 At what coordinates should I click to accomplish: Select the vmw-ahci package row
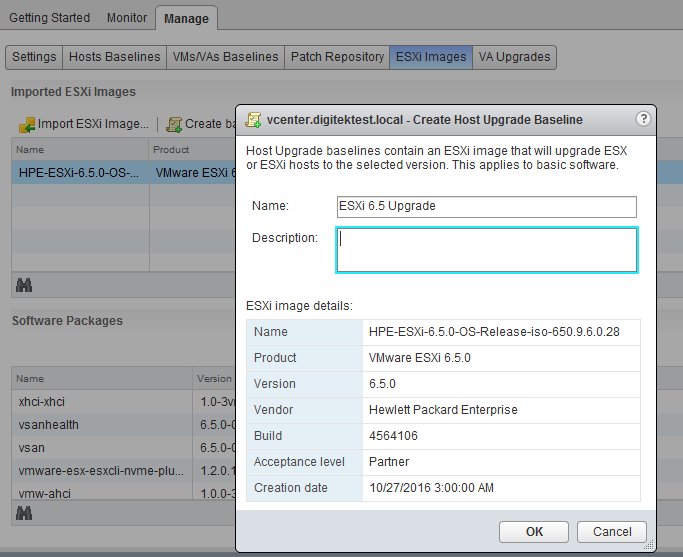click(x=124, y=493)
